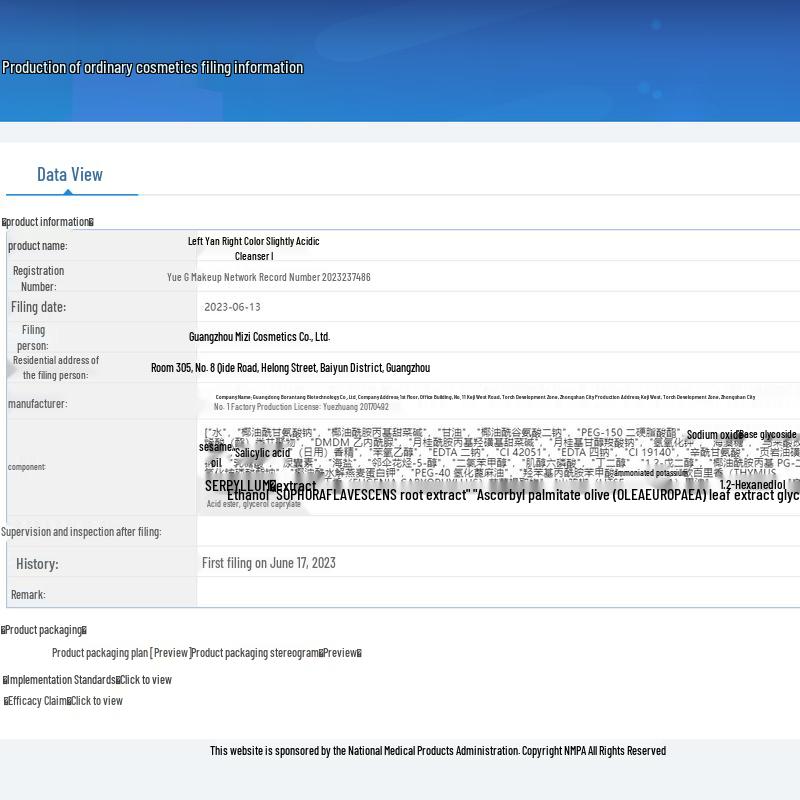Viewport: 800px width, 800px height.
Task: Click filing person Guangzhou Mizi Cosmetics Co., Ltd.
Action: pyautogui.click(x=259, y=337)
